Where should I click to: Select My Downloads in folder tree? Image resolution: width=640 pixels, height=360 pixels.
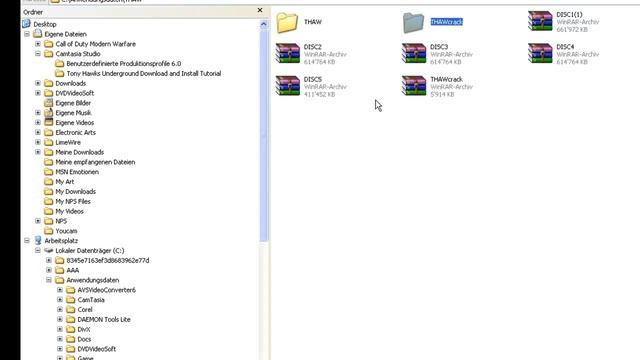pos(76,191)
